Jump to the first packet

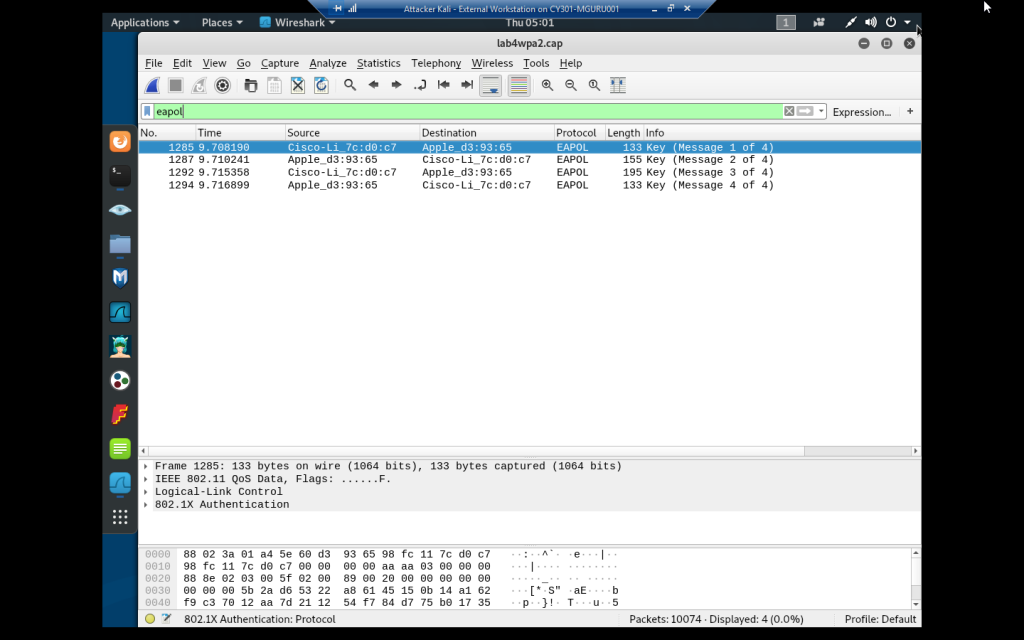coord(443,85)
